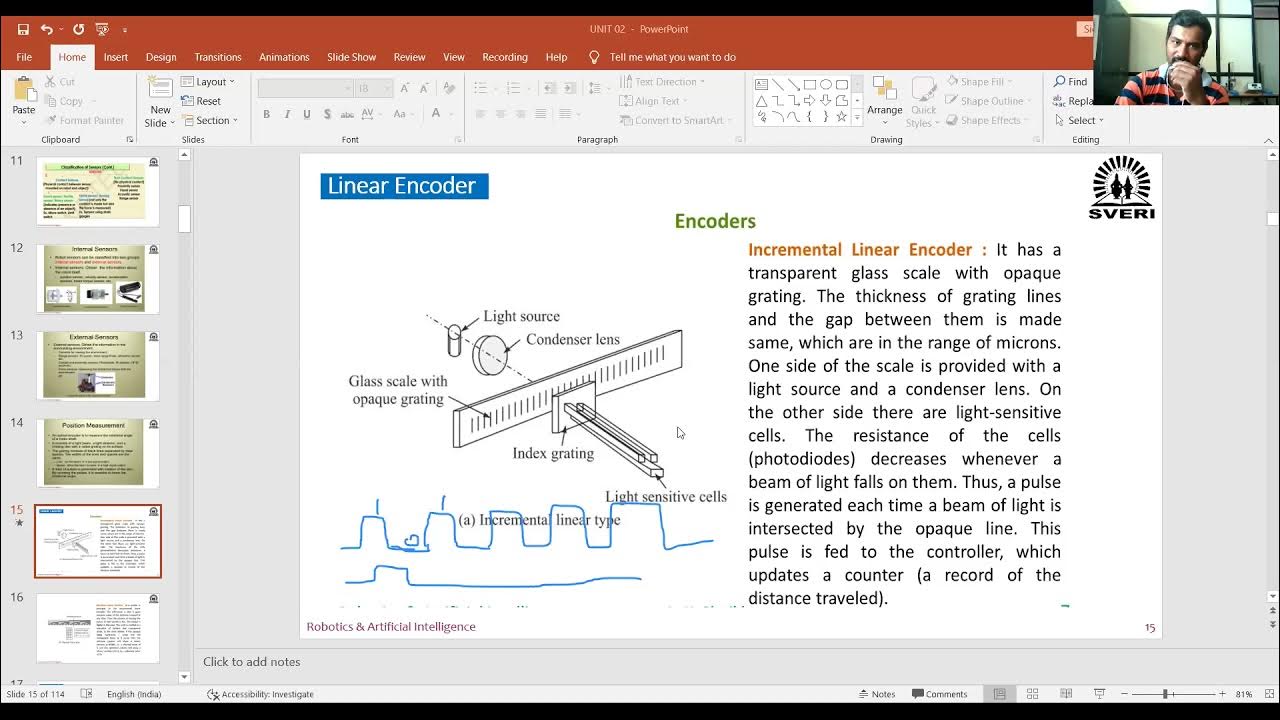Switch to the Slide Show tab

[352, 57]
